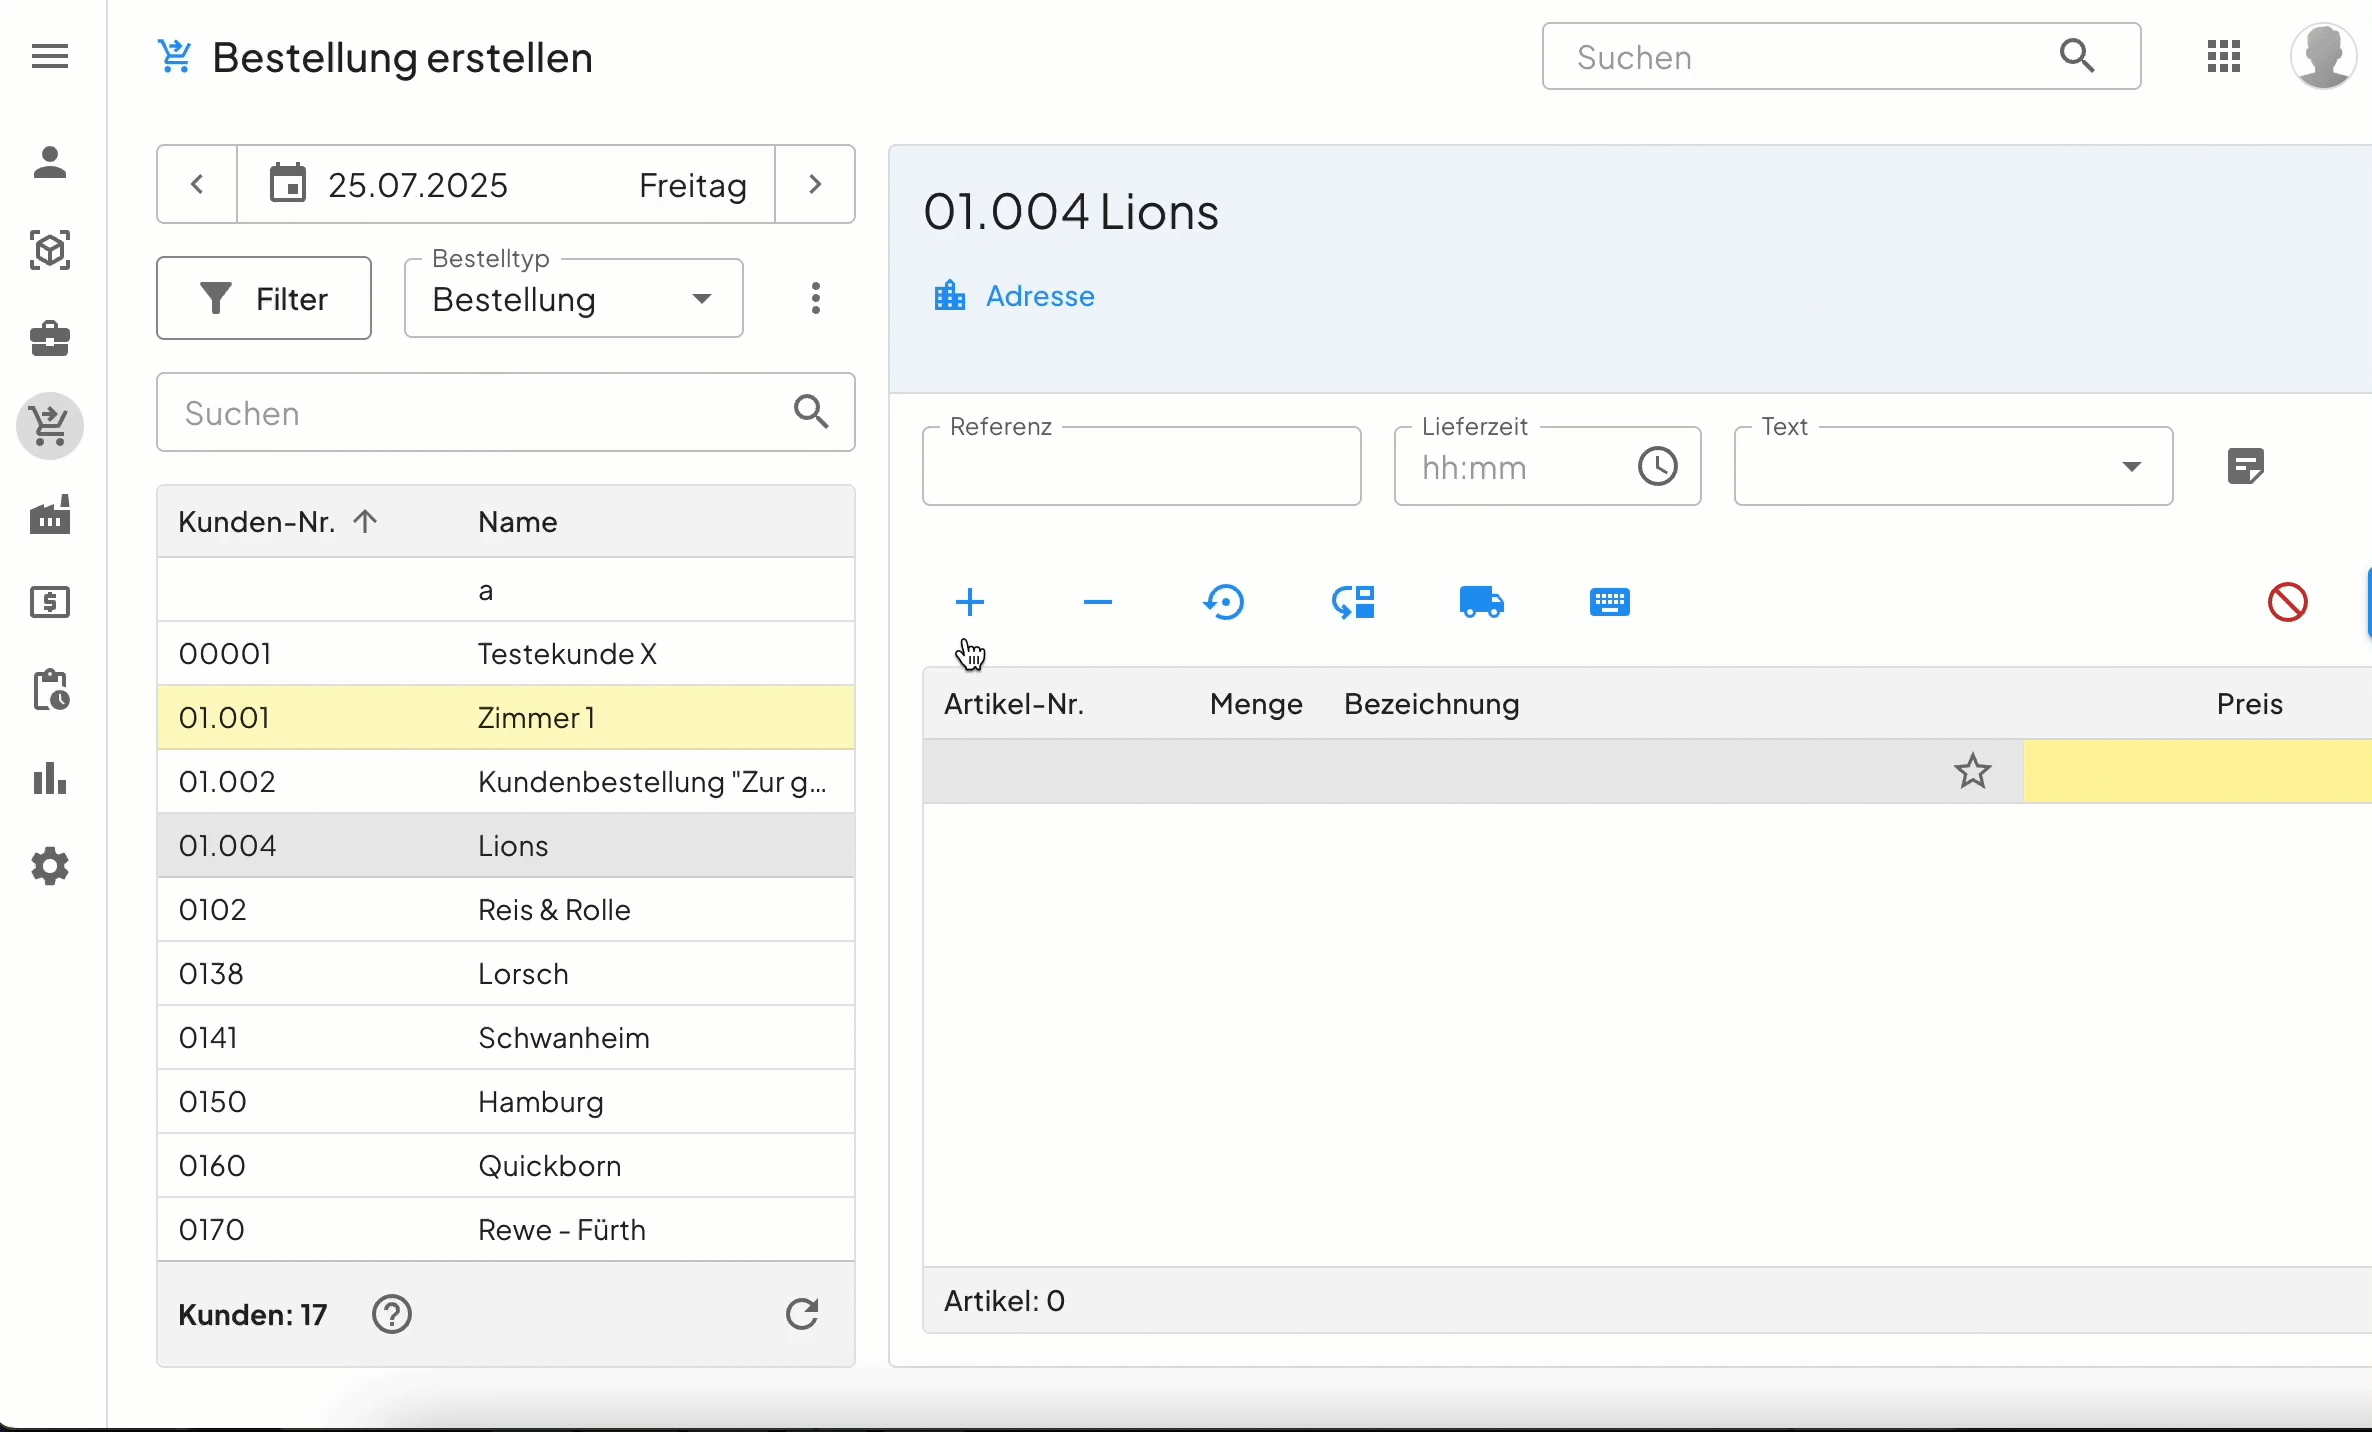This screenshot has width=2372, height=1432.
Task: Open the Adresse link
Action: coord(1038,296)
